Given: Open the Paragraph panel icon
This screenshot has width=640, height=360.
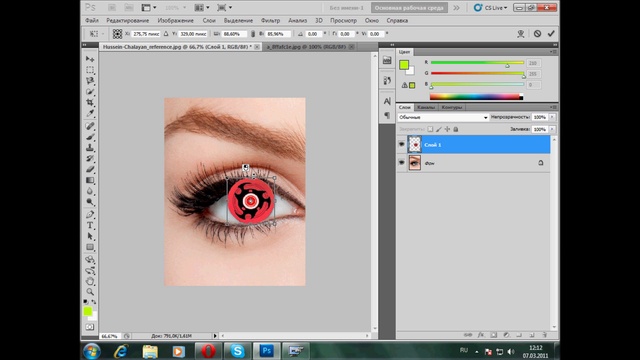Looking at the screenshot, I should pyautogui.click(x=387, y=116).
